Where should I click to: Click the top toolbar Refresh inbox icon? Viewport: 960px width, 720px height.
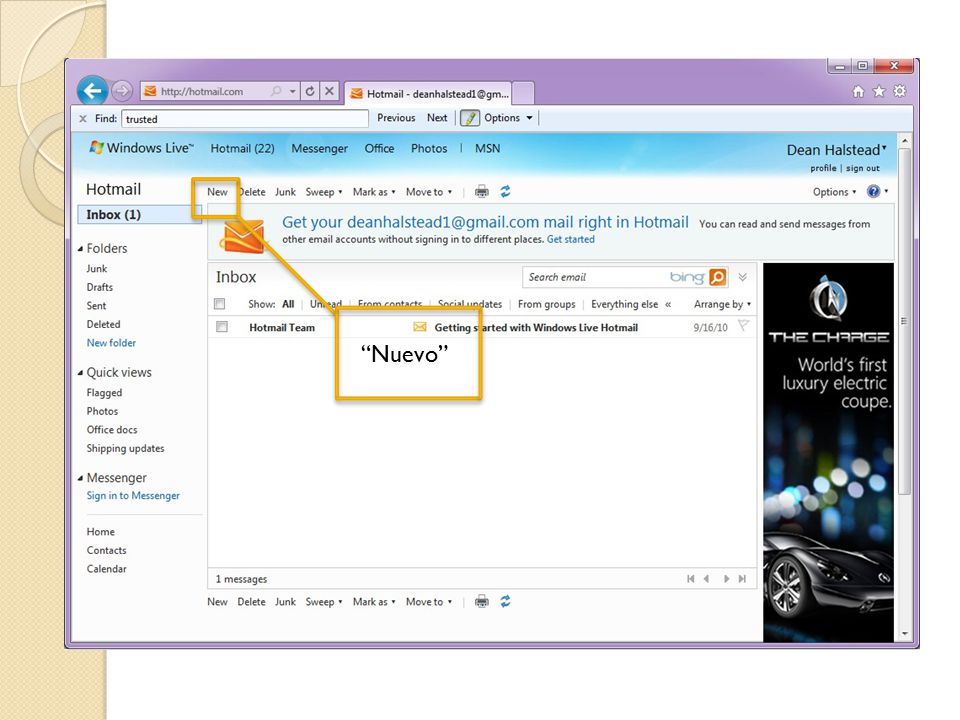pyautogui.click(x=505, y=192)
